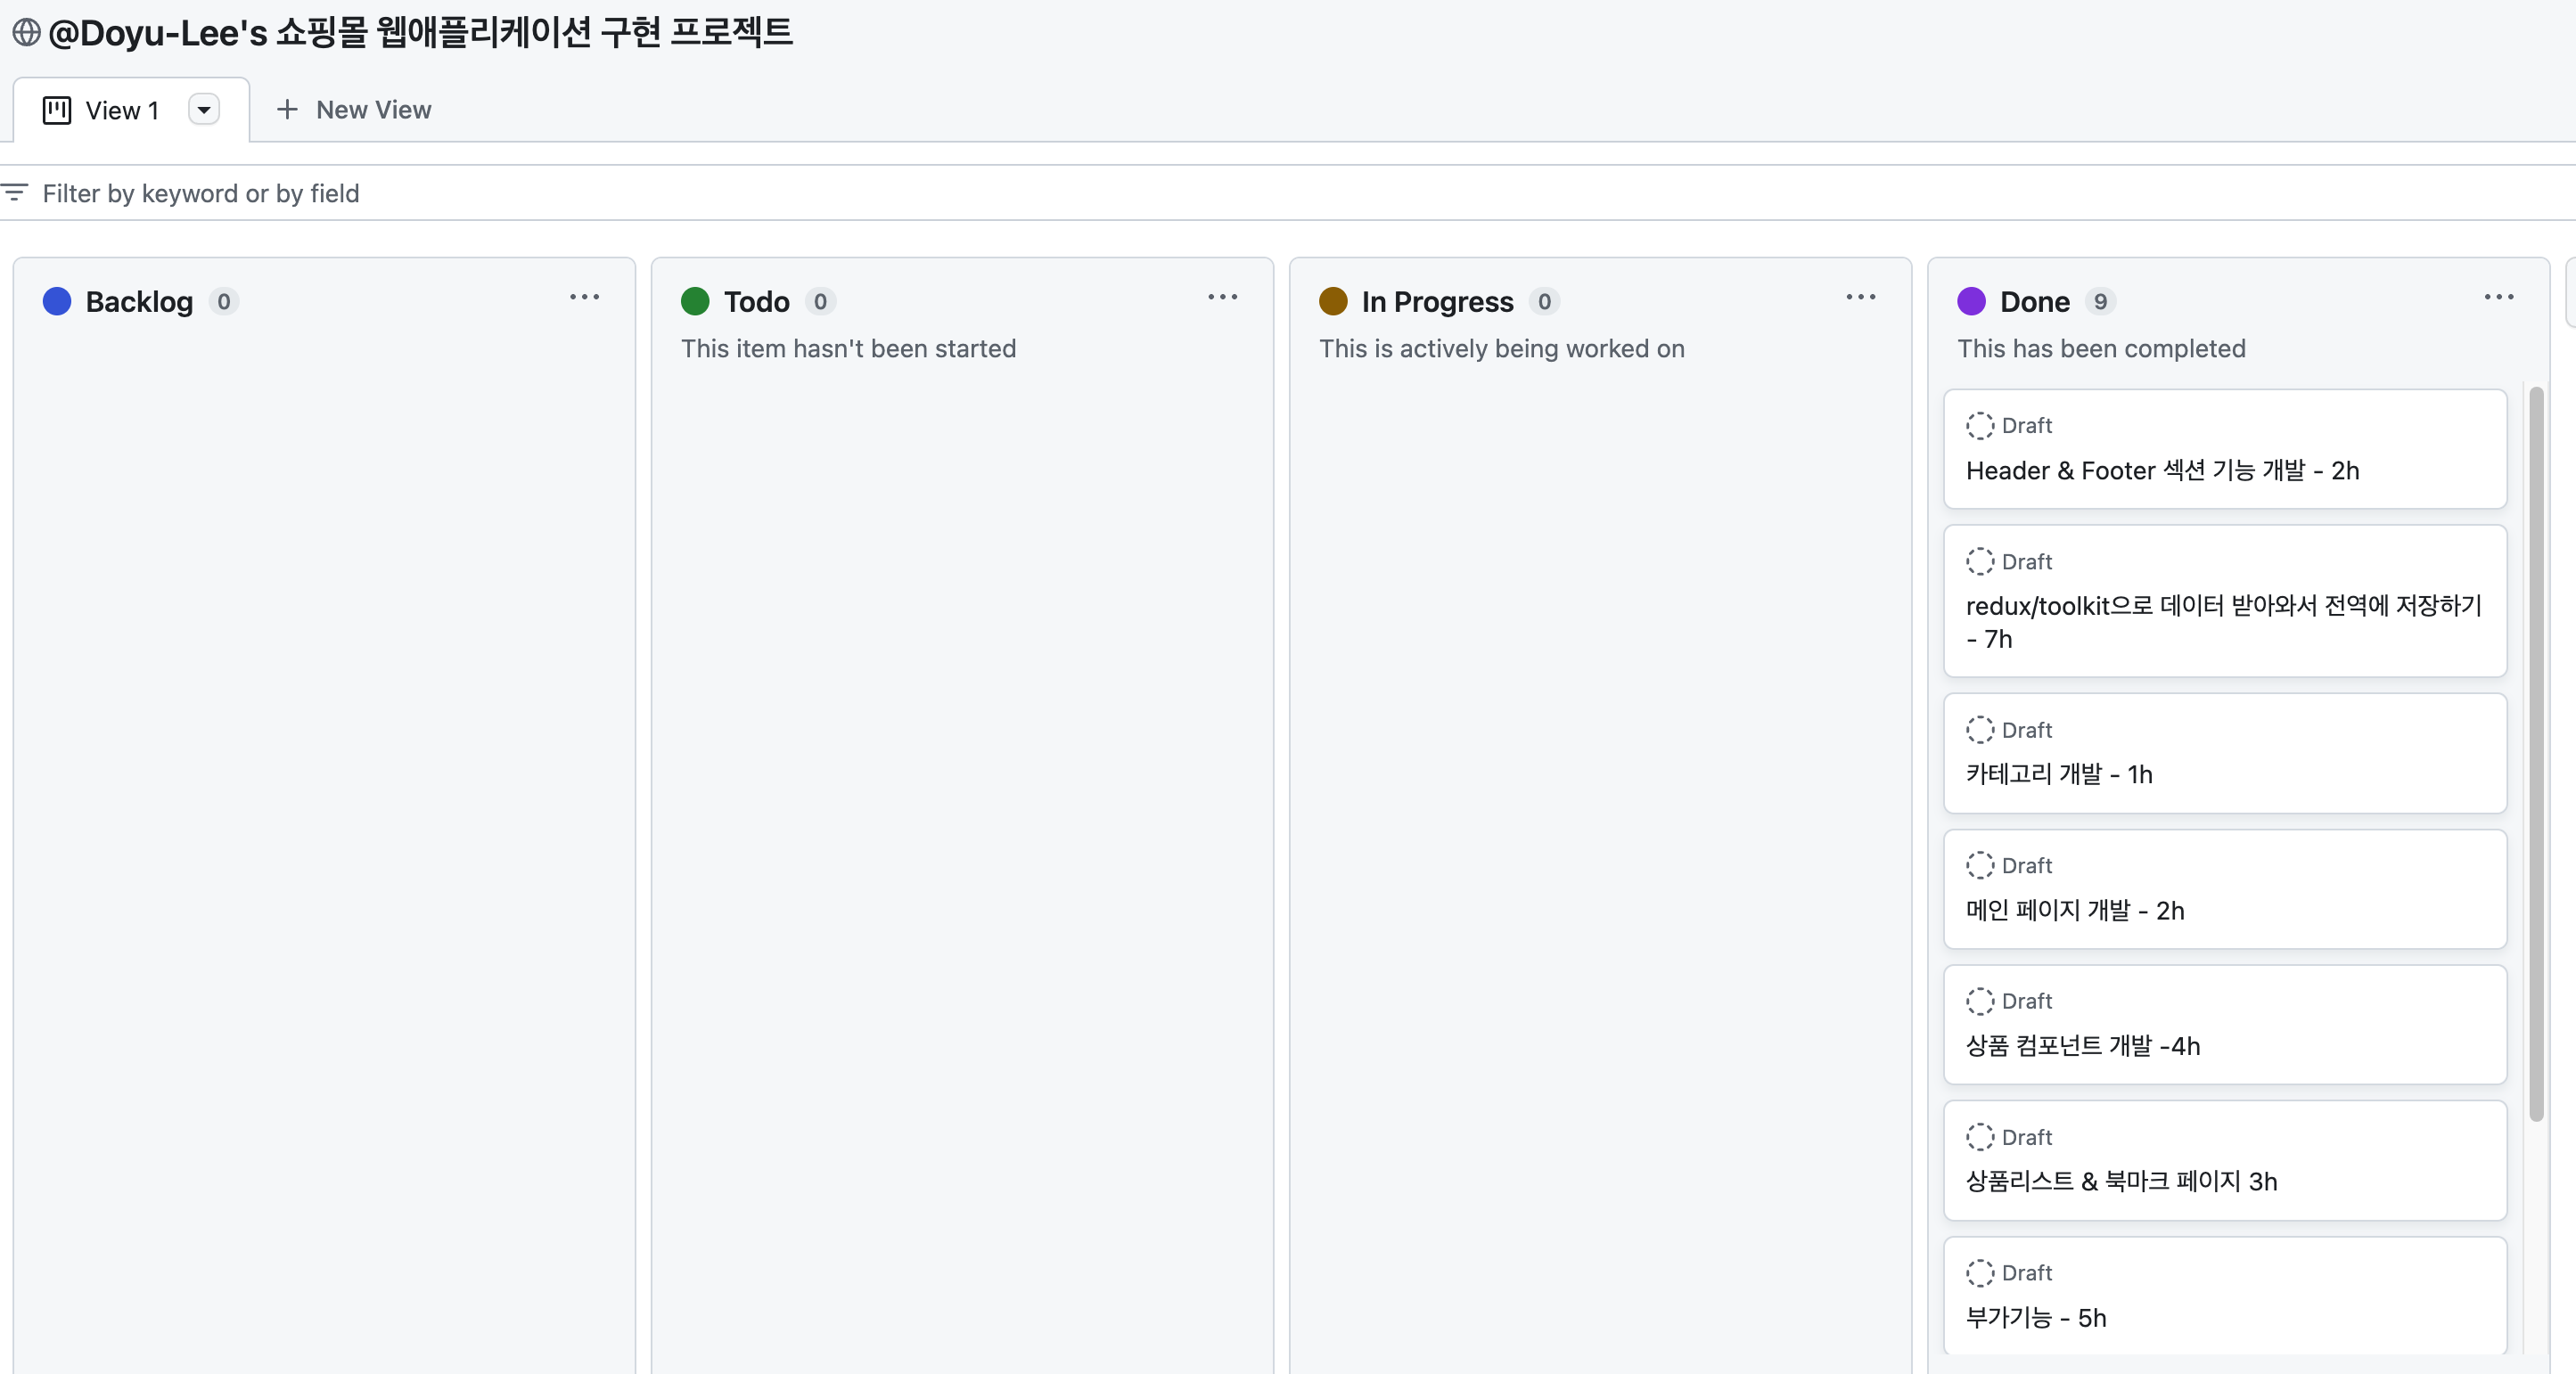2576x1374 pixels.
Task: Click 'This is actively being worked on' description
Action: coord(1502,349)
